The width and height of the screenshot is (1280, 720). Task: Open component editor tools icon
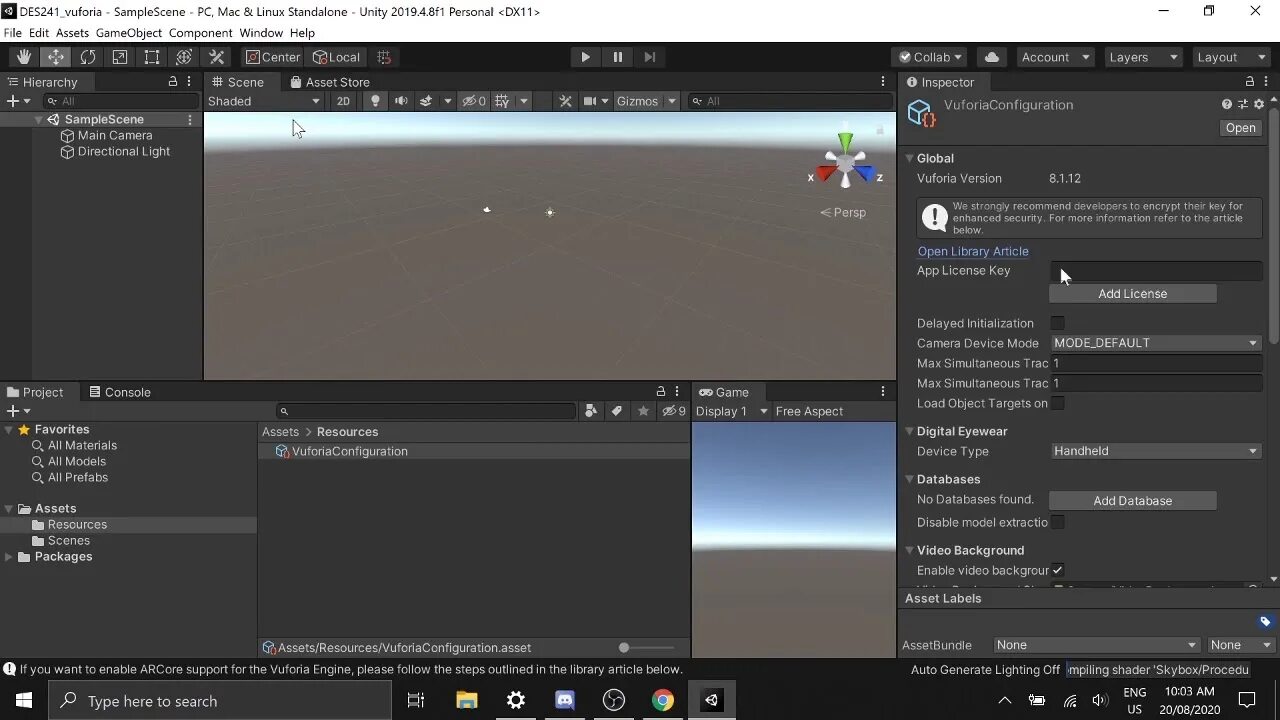[565, 101]
